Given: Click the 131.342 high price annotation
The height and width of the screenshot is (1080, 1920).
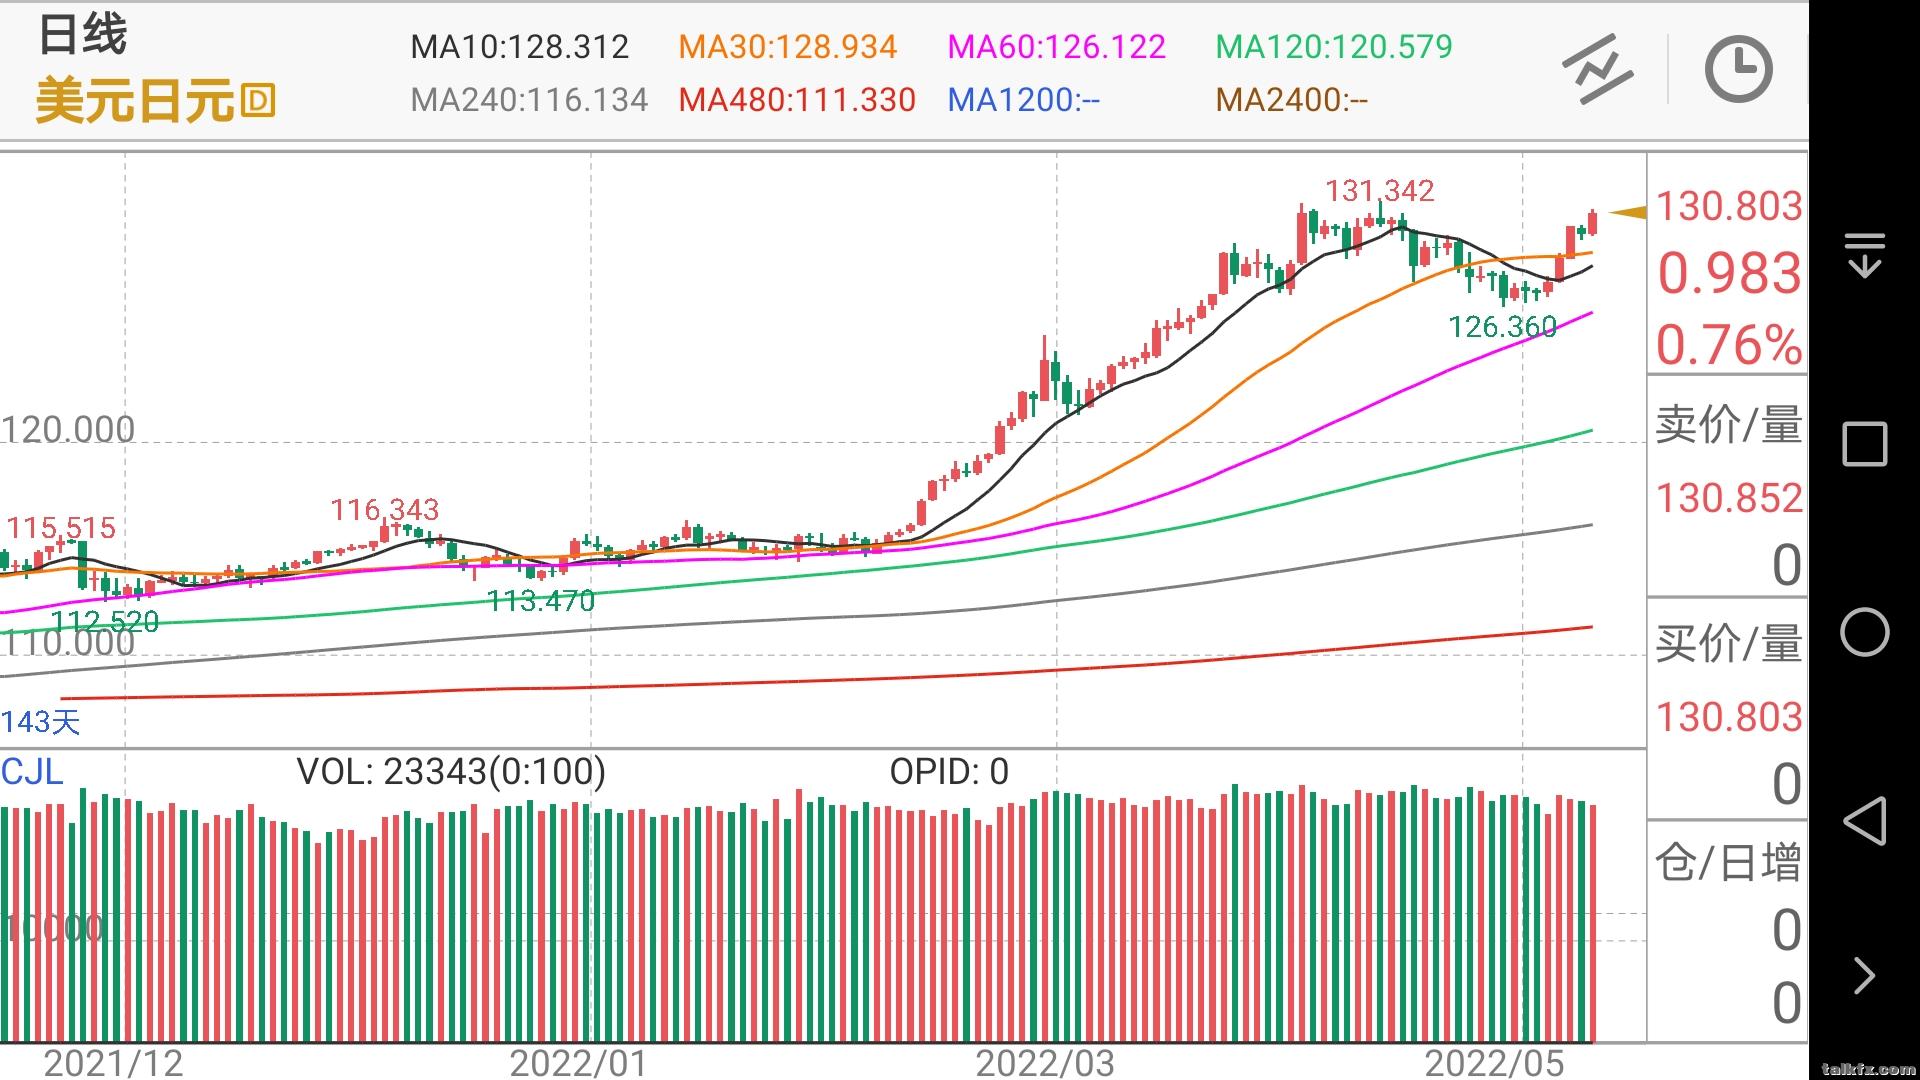Looking at the screenshot, I should (1380, 190).
